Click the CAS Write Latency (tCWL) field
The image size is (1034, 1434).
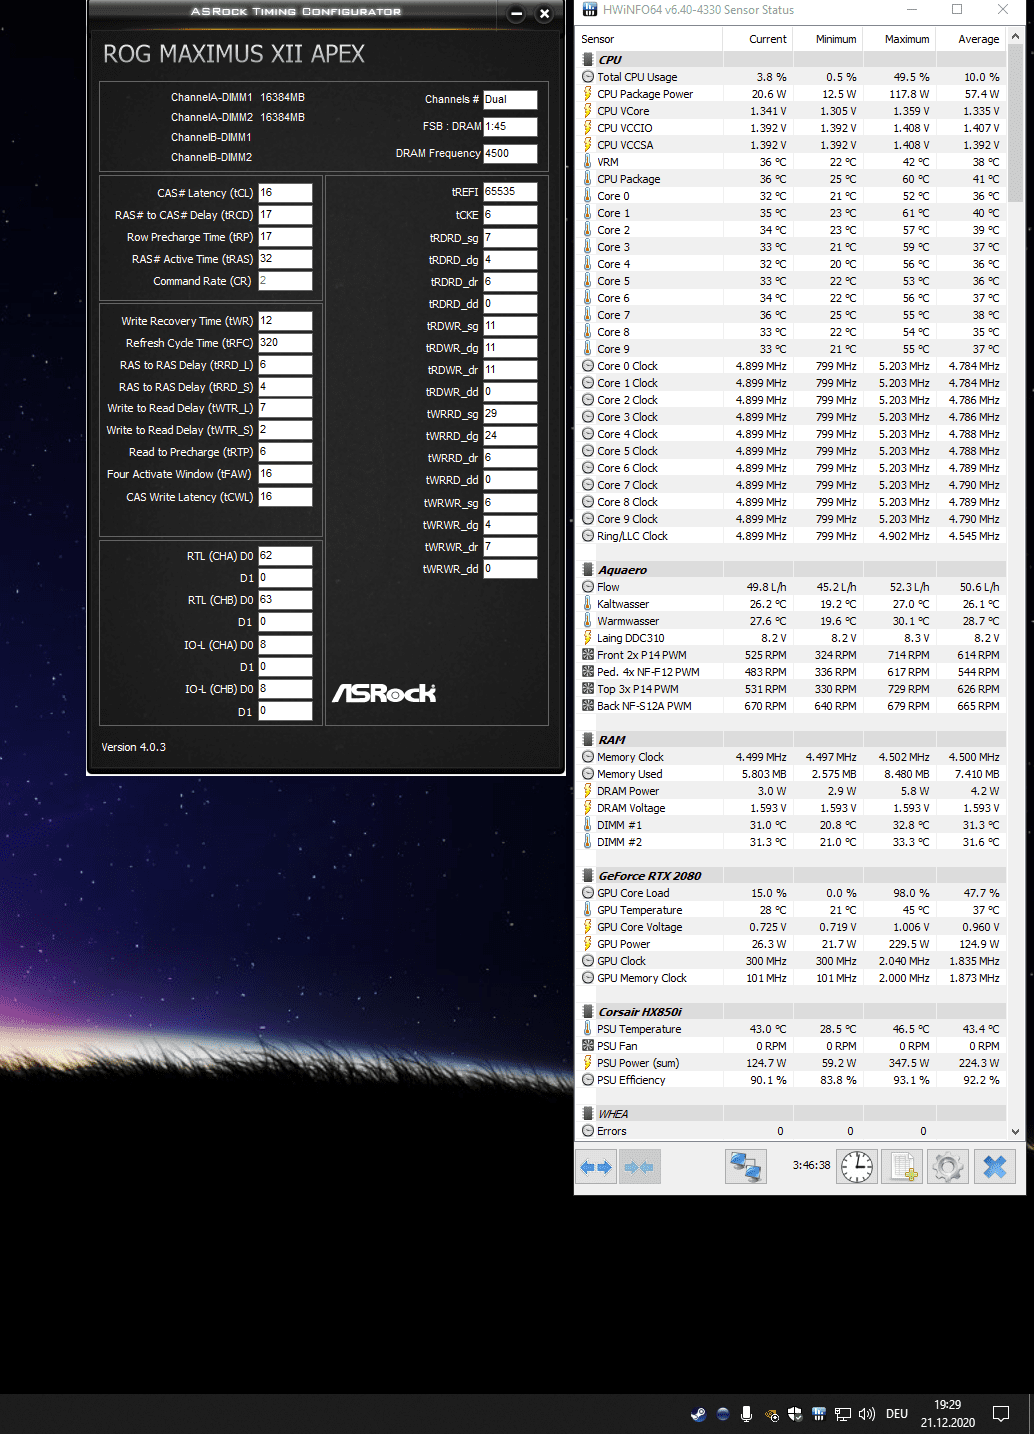coord(285,497)
